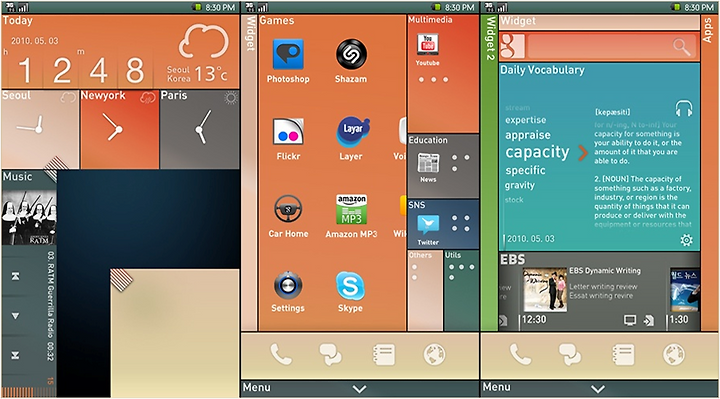Open the Menu label on the middle screen
720x399 pixels.
tap(257, 388)
